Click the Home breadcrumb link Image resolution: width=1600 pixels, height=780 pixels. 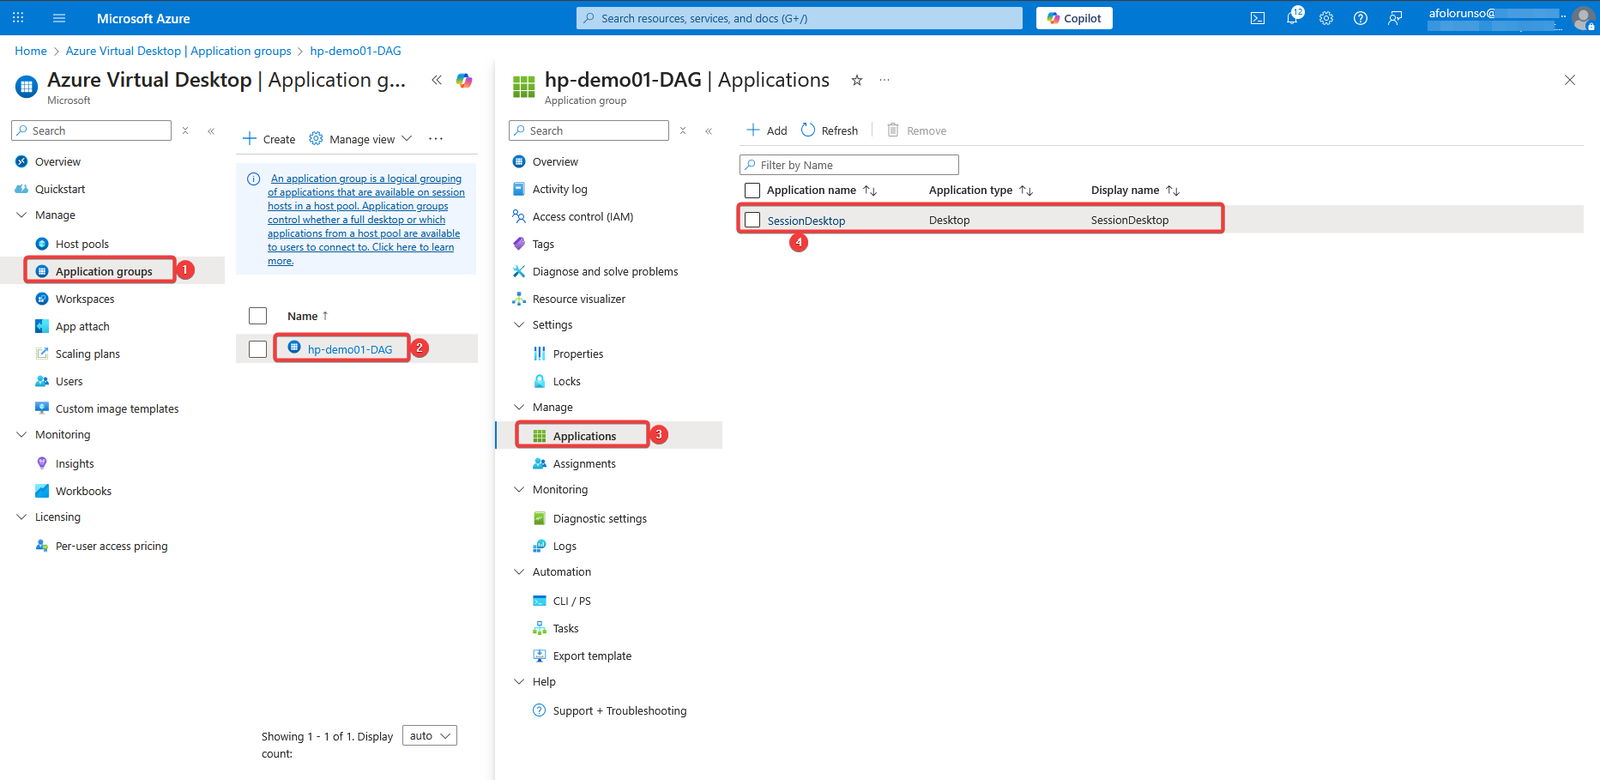(x=31, y=51)
